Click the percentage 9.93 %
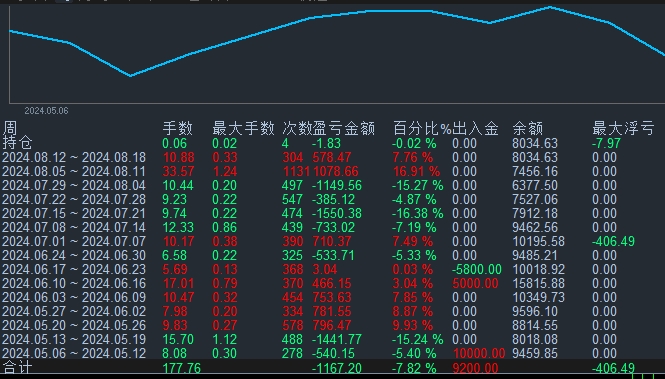The width and height of the screenshot is (665, 379). pyautogui.click(x=413, y=326)
